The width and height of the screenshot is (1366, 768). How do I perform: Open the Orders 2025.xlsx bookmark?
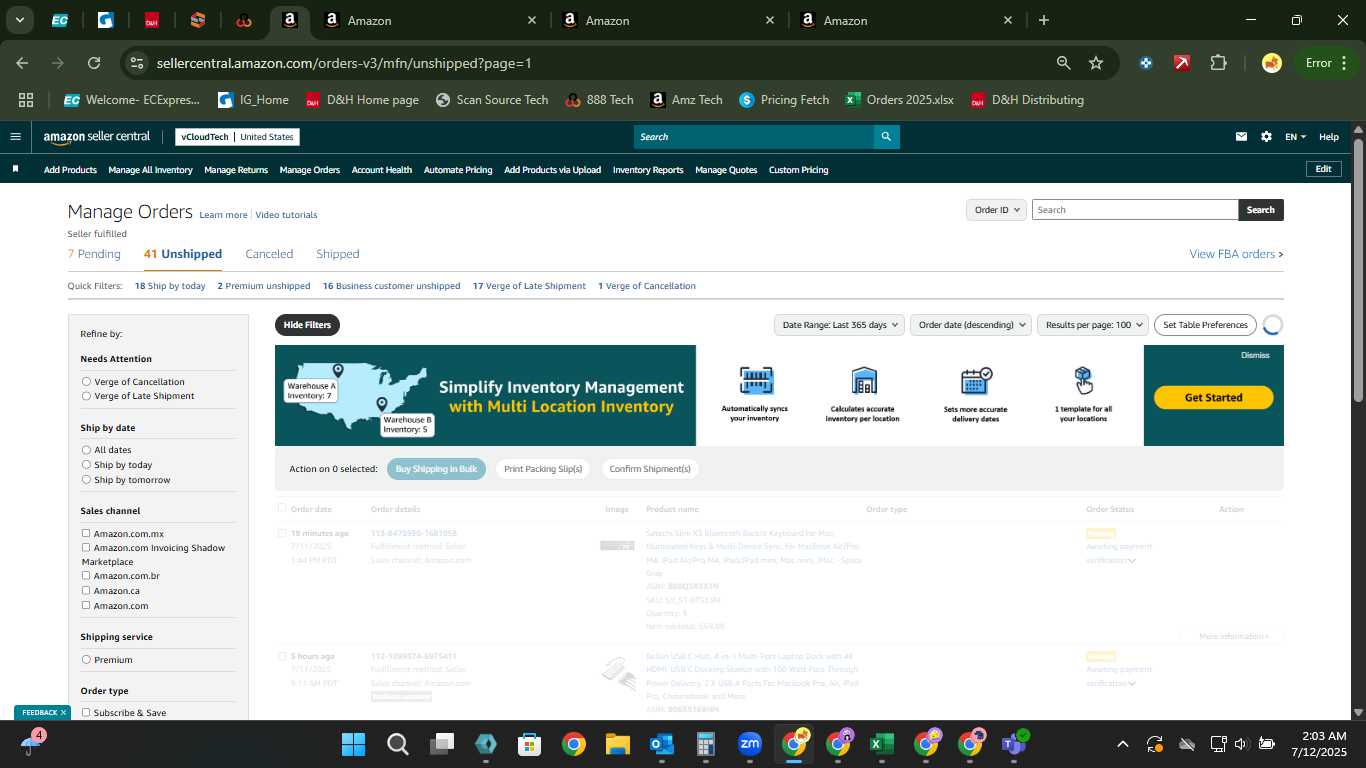(899, 100)
